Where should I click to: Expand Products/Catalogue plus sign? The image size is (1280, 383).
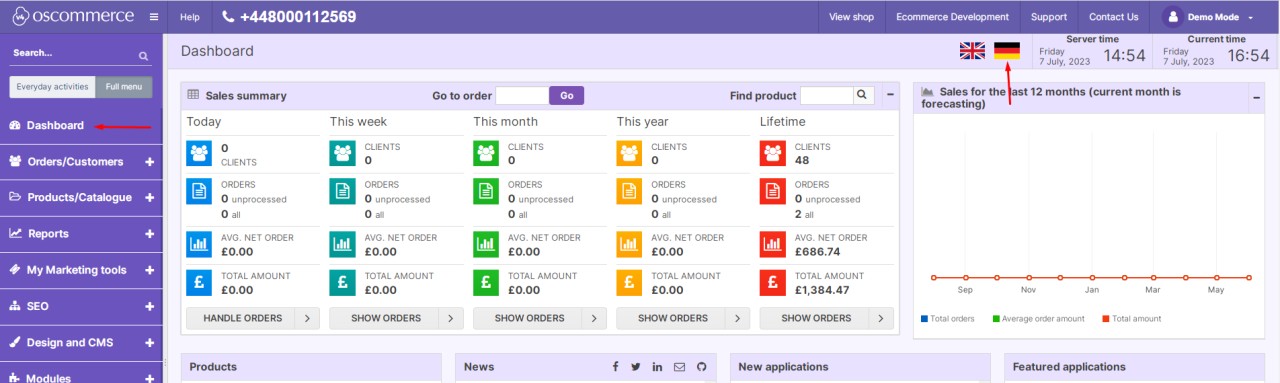149,198
